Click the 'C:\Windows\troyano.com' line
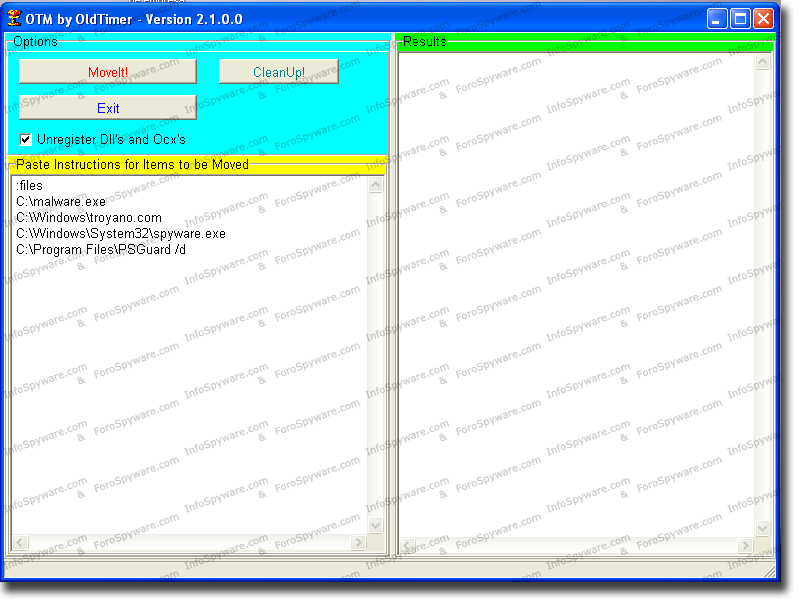800x600 pixels. tap(89, 217)
